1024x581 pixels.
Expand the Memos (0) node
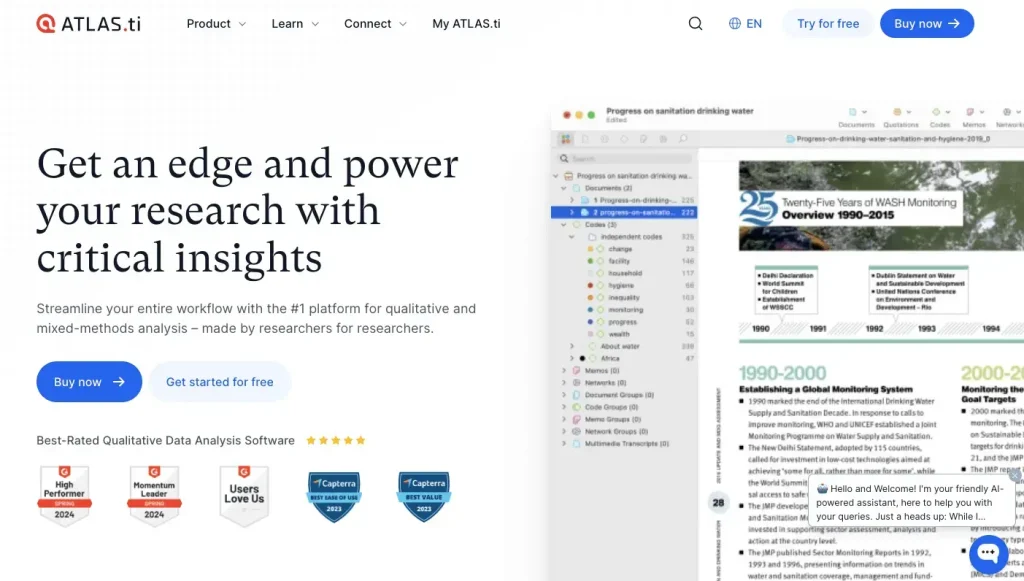[x=564, y=371]
